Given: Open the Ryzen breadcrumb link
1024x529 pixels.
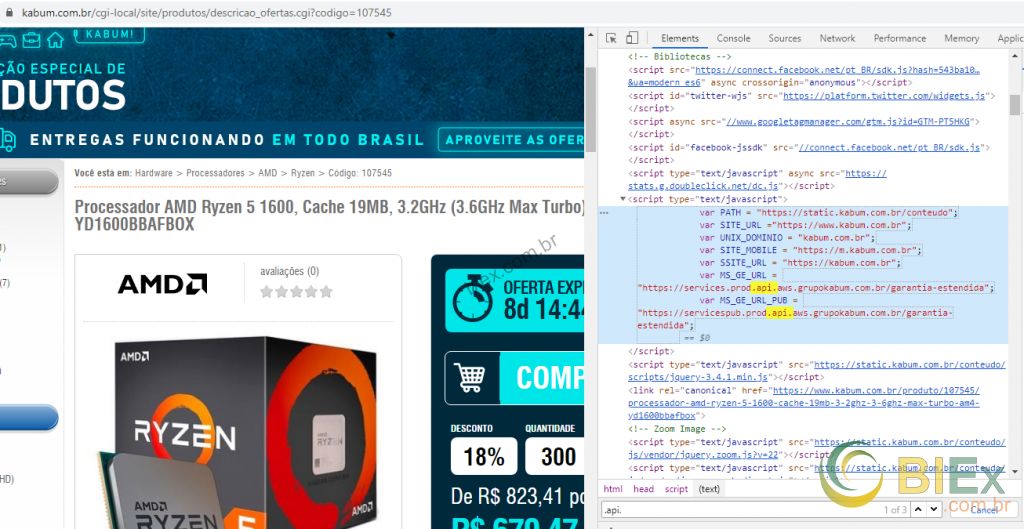Looking at the screenshot, I should tap(302, 173).
